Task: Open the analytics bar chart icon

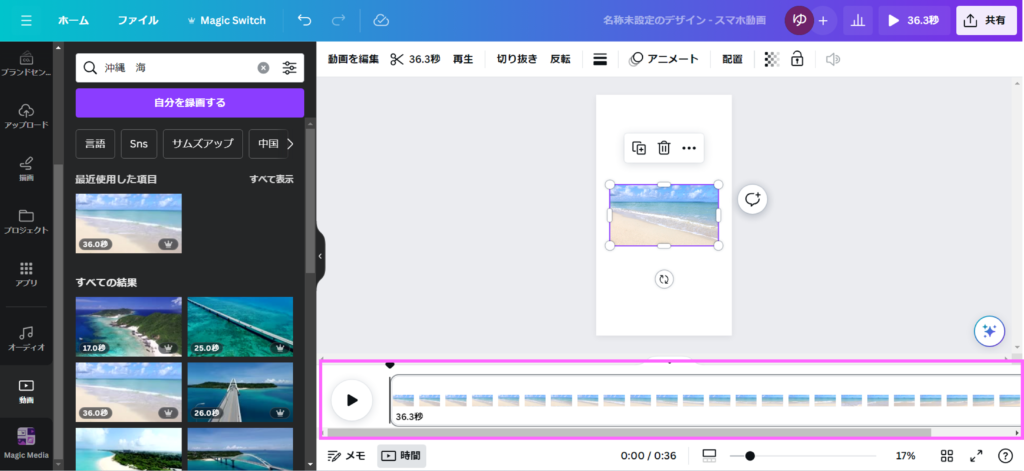Action: [x=857, y=20]
